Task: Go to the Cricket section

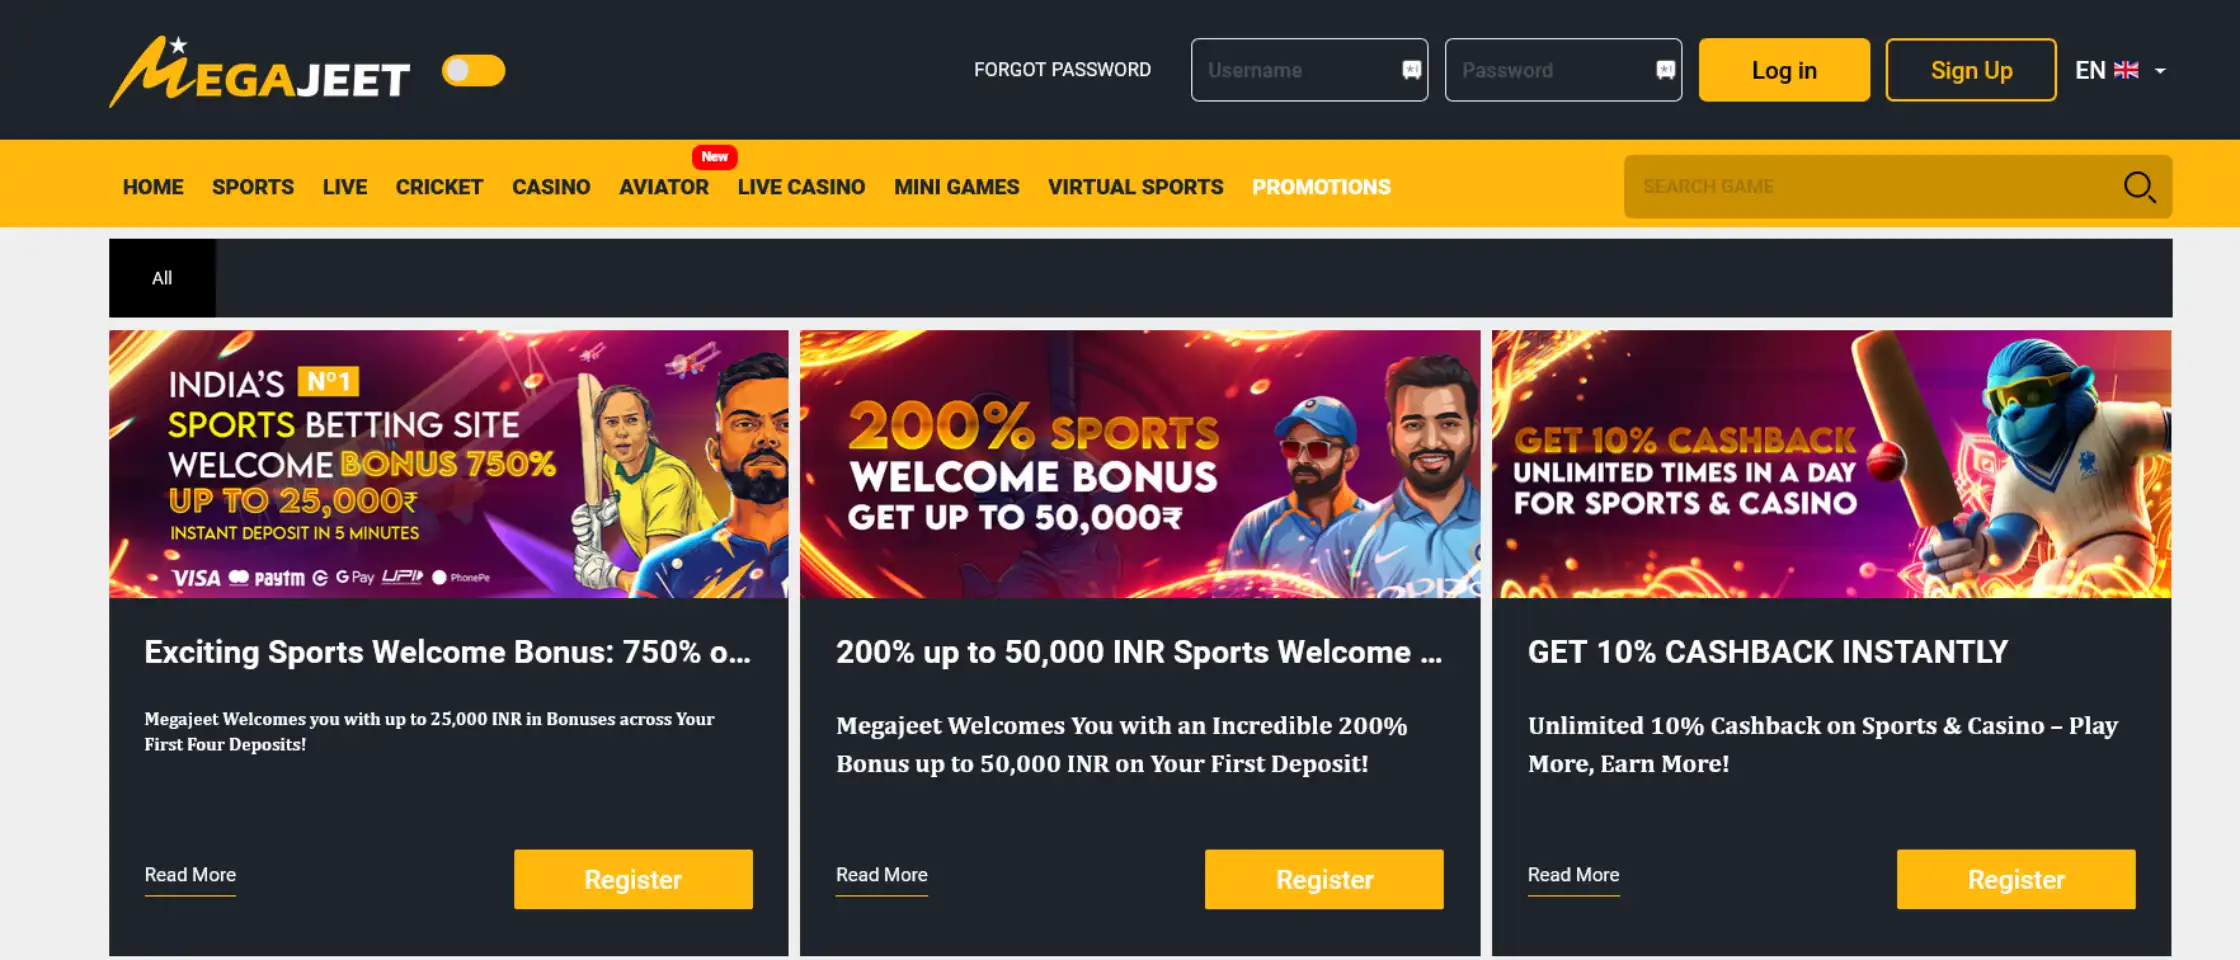Action: [x=439, y=187]
